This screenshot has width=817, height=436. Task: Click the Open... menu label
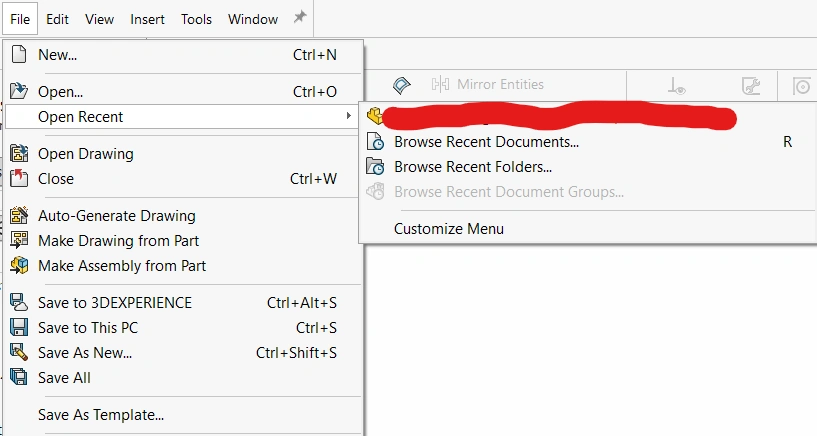coord(60,92)
